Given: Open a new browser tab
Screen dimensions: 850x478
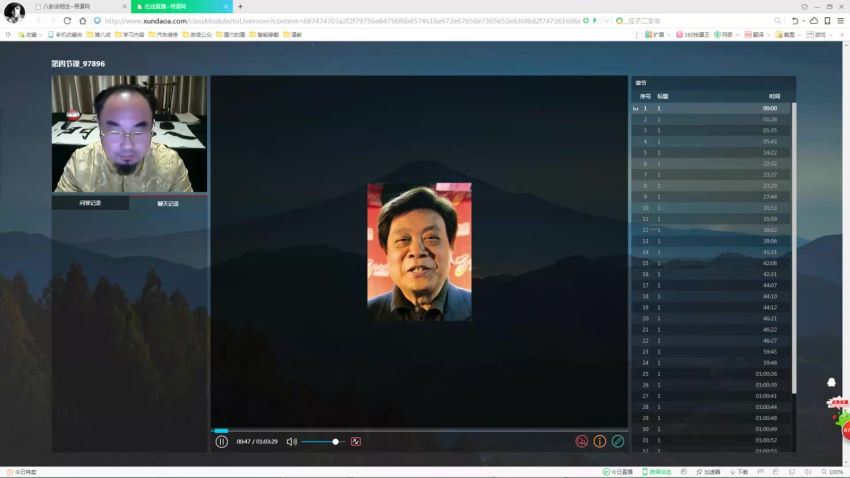Looking at the screenshot, I should 240,7.
